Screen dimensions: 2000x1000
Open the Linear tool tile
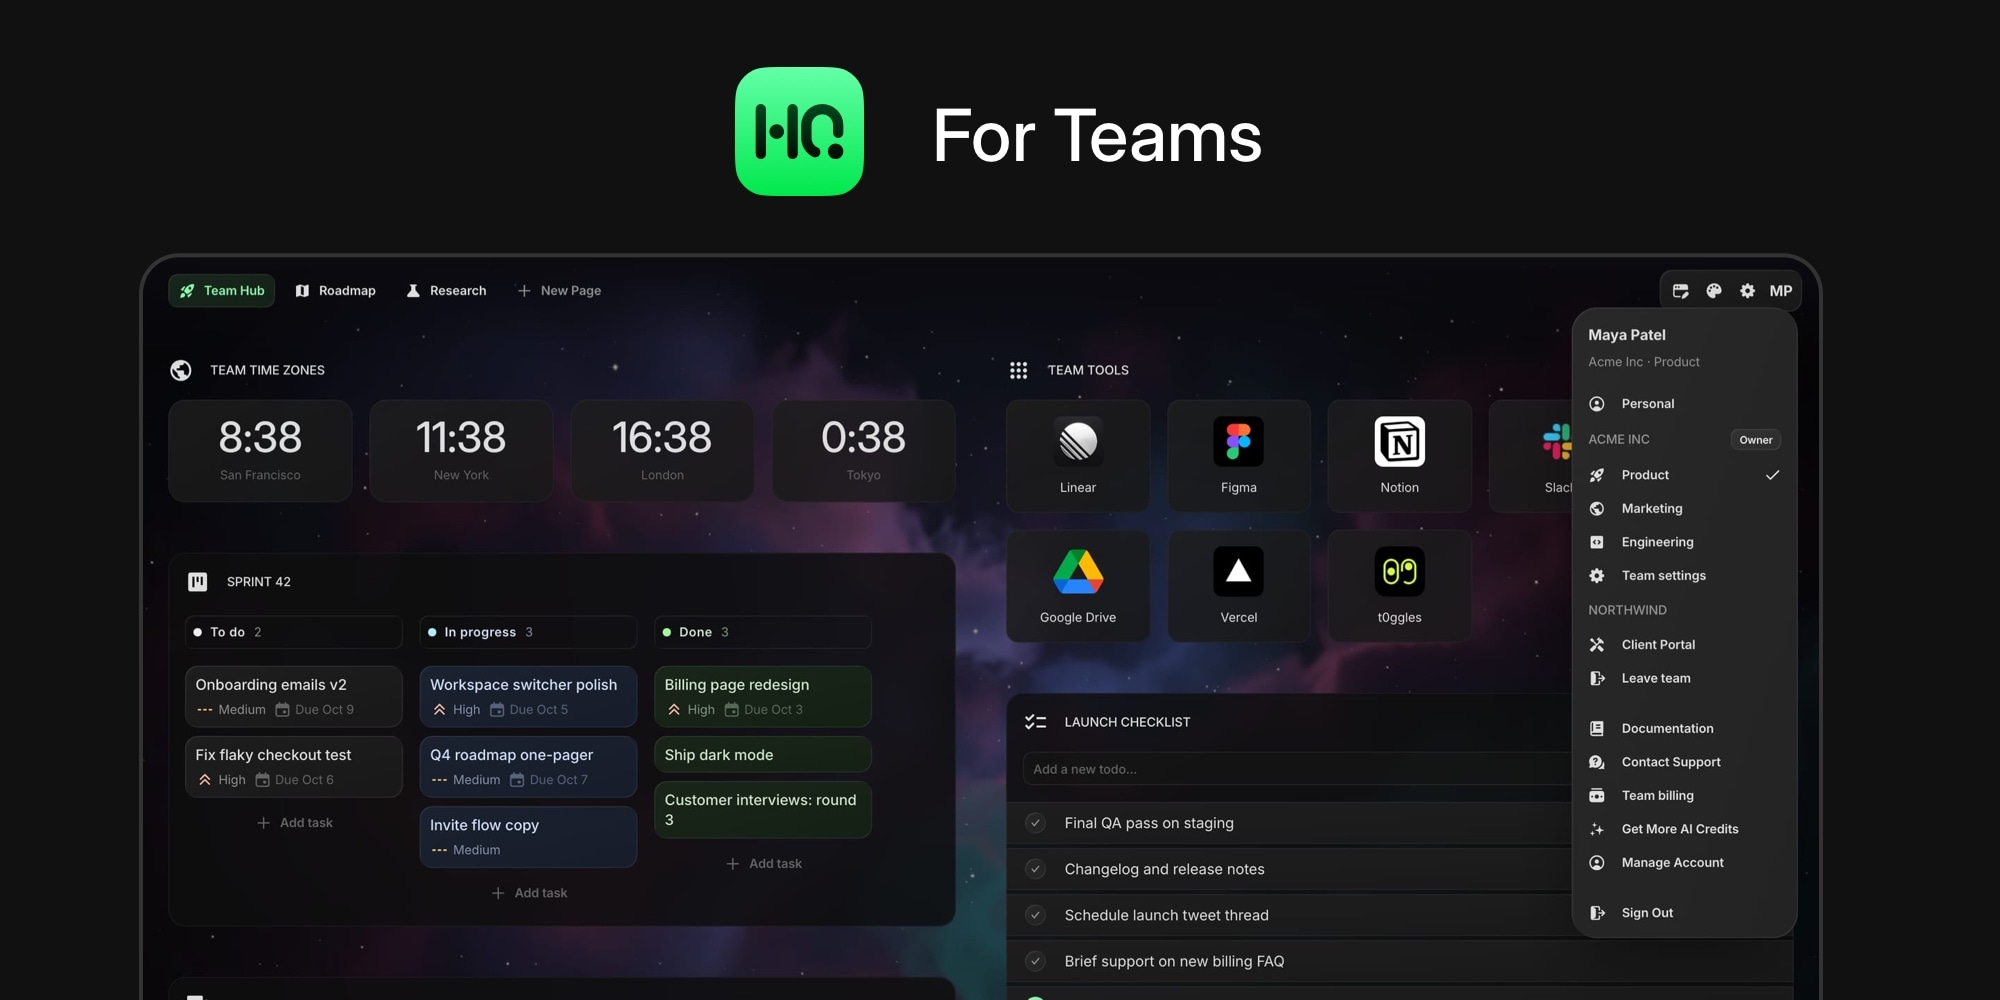[x=1078, y=456]
